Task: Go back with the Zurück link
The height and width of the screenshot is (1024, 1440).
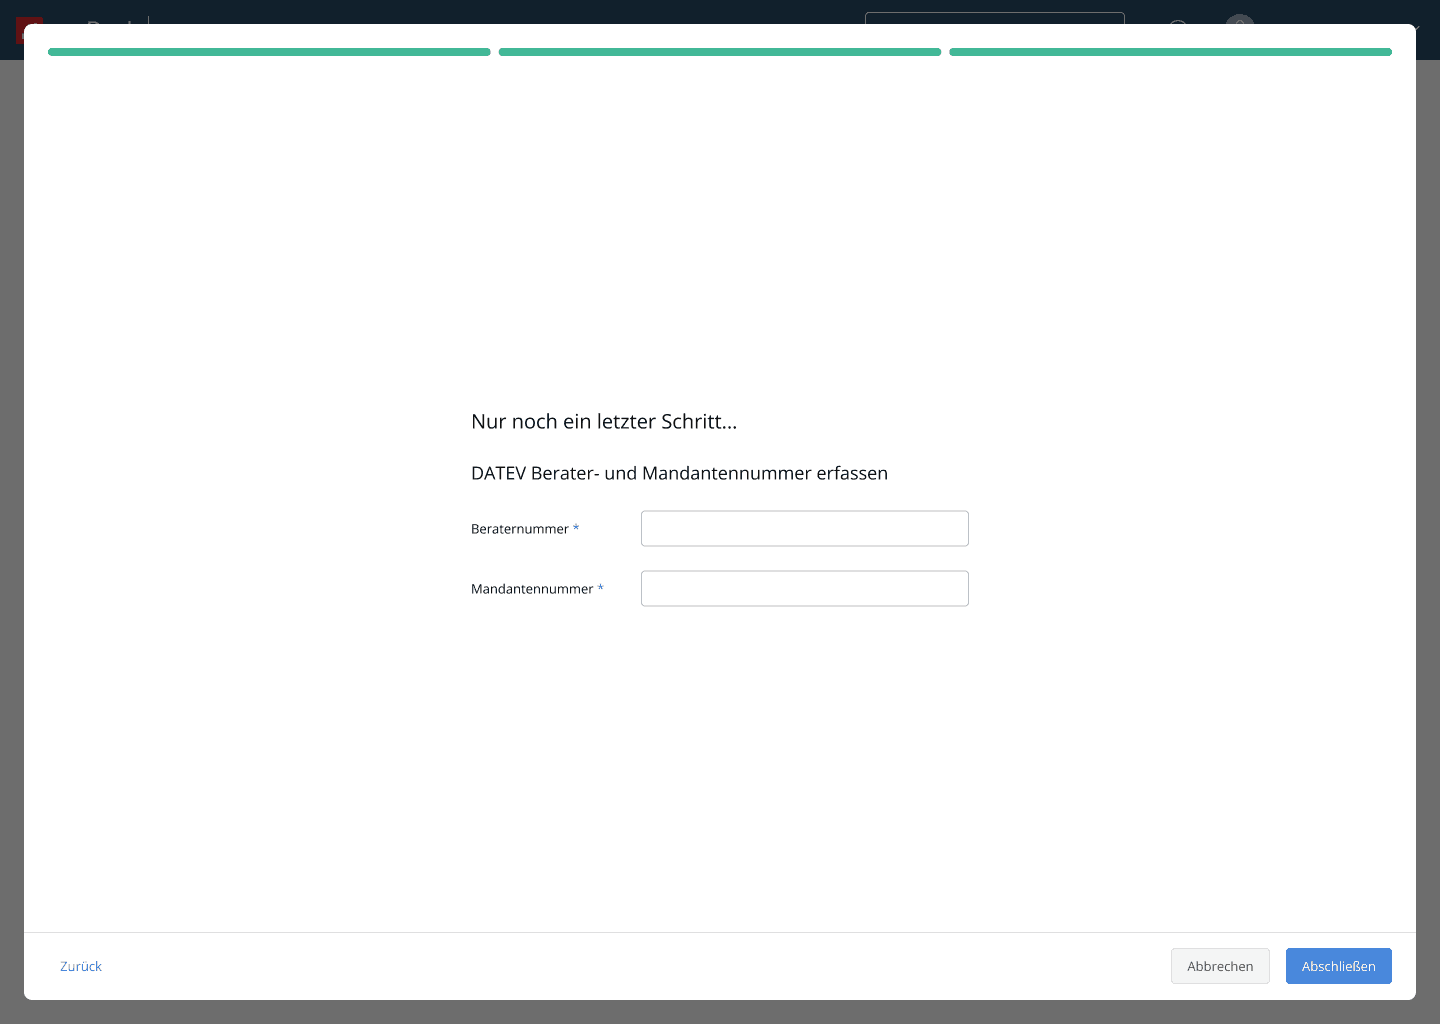Action: tap(81, 966)
